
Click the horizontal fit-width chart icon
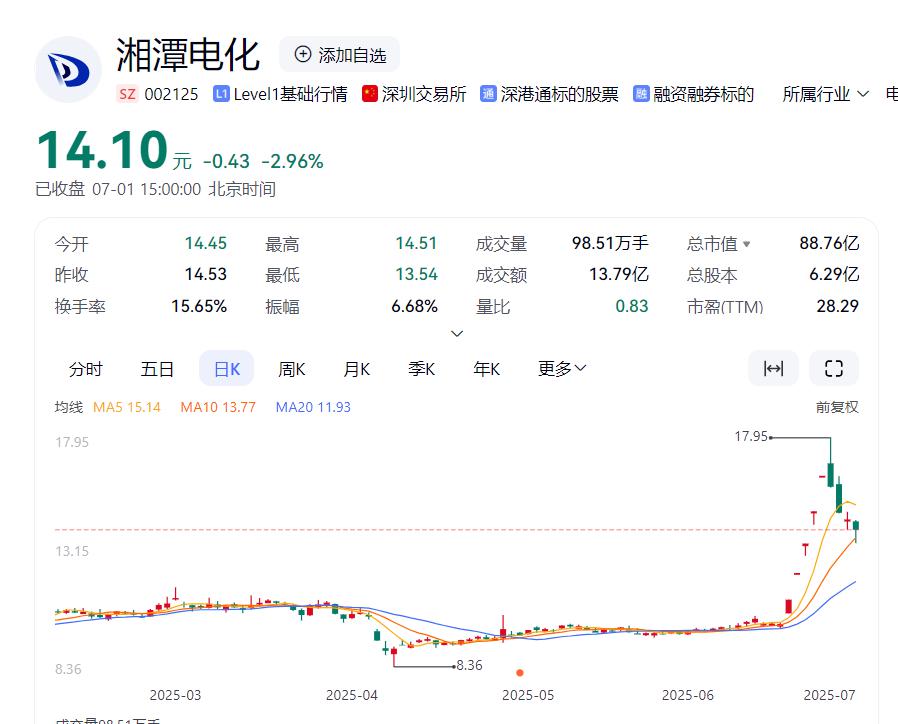(773, 368)
